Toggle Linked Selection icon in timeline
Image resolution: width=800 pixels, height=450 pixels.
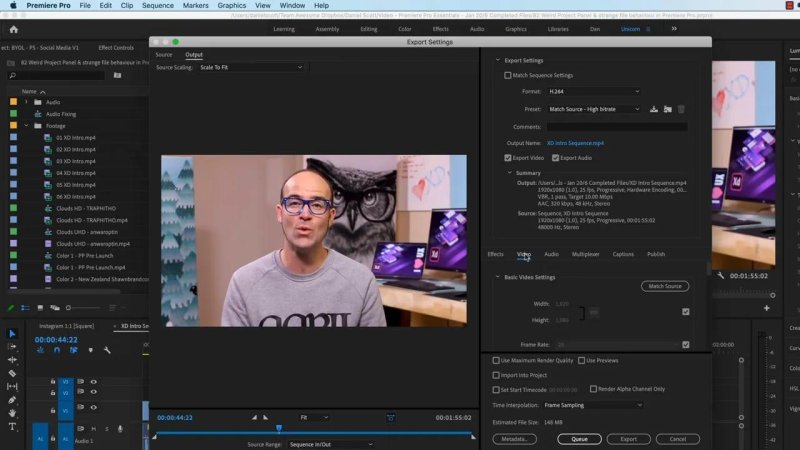tap(73, 350)
